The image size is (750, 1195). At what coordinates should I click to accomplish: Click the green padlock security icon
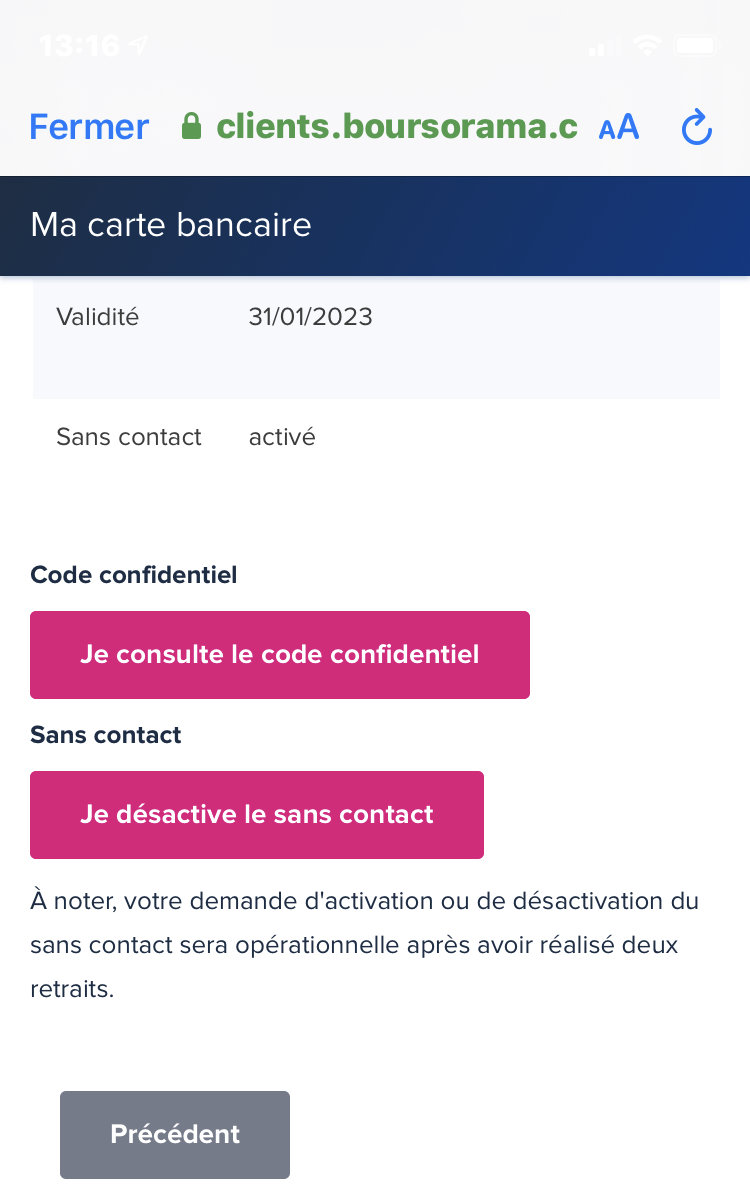click(x=191, y=127)
